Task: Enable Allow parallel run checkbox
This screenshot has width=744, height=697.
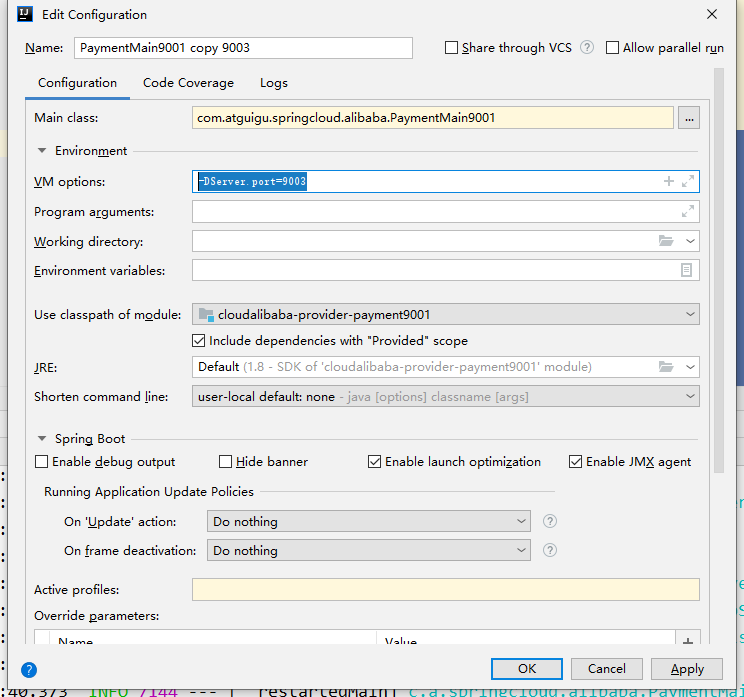Action: click(613, 47)
